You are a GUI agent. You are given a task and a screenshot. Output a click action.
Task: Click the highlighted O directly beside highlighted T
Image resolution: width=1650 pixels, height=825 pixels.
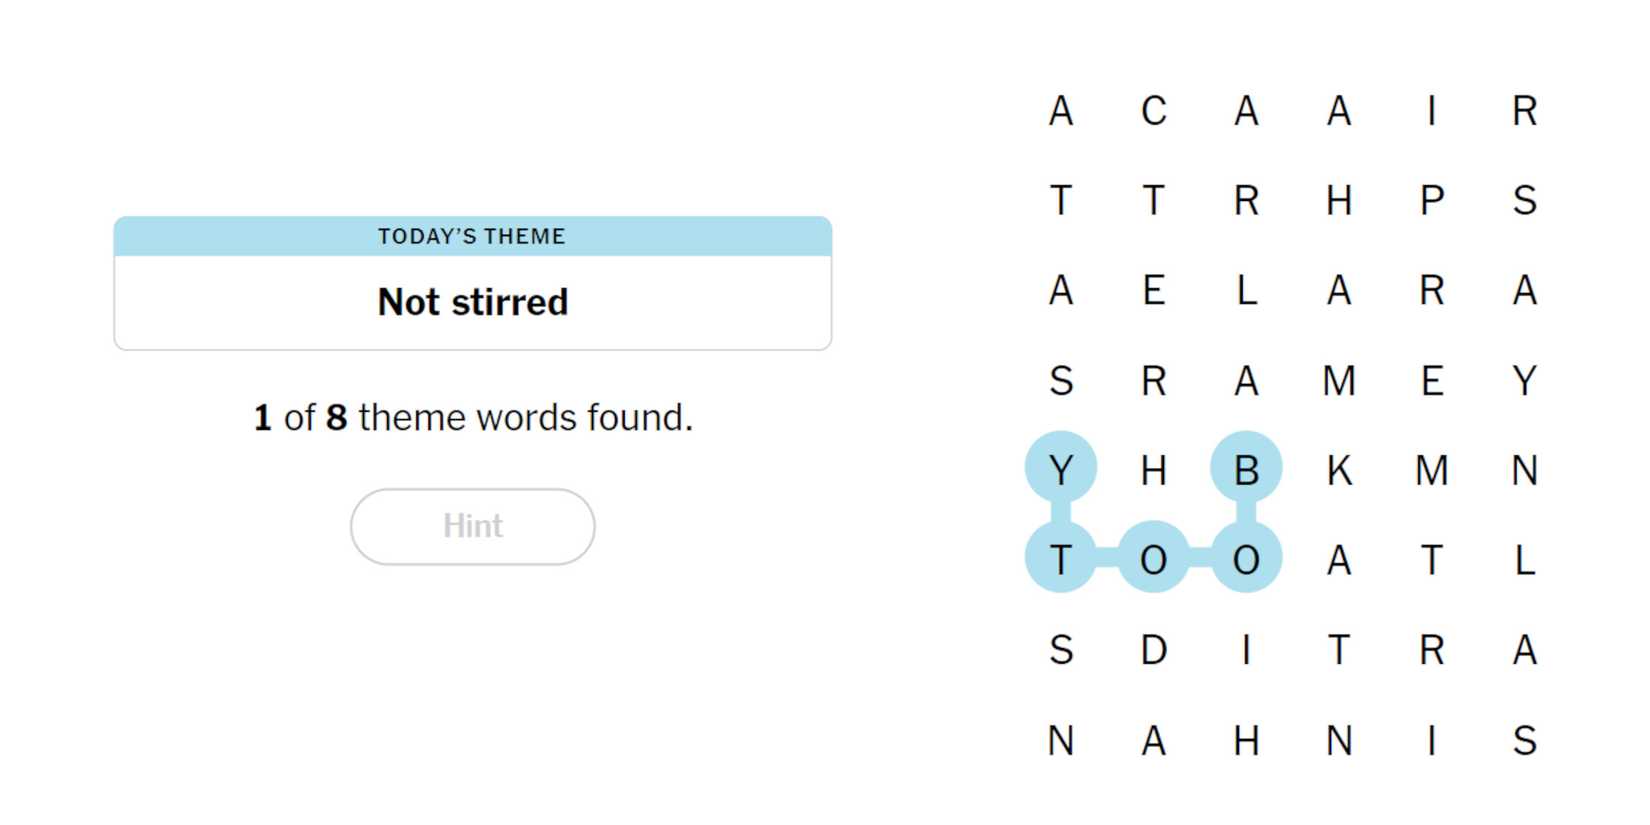[x=1153, y=560]
